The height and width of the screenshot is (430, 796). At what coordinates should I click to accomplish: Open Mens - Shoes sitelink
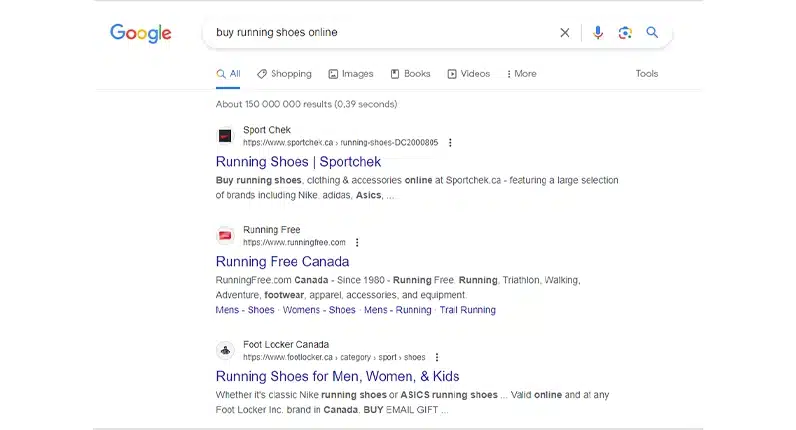(245, 310)
